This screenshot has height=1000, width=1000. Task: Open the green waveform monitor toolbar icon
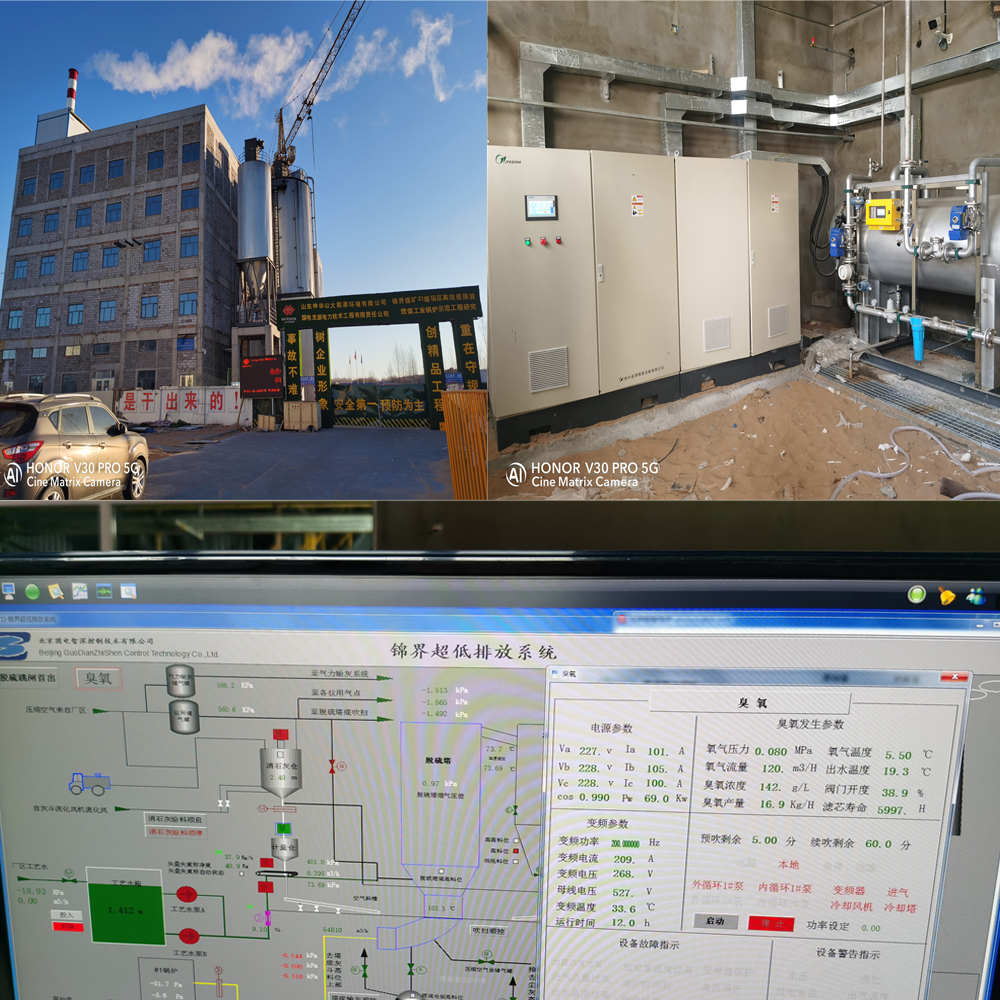pos(104,591)
